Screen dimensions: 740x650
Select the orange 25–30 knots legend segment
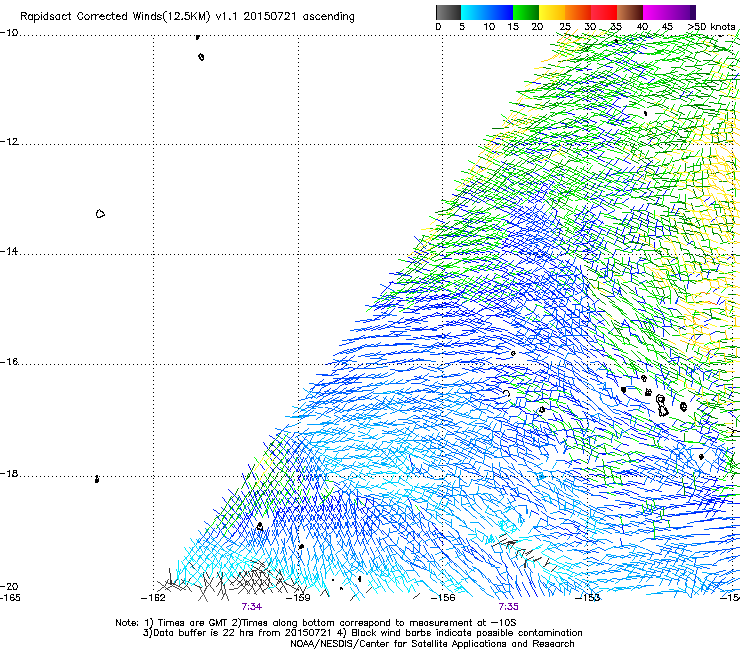tap(578, 12)
